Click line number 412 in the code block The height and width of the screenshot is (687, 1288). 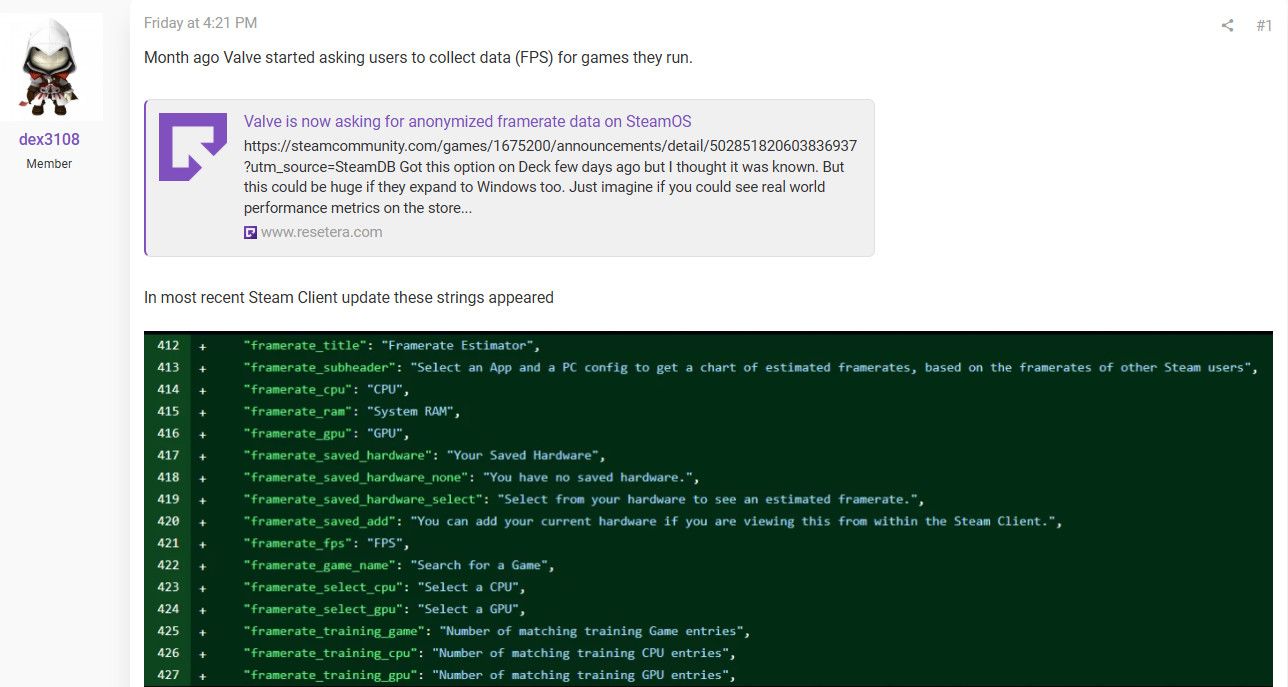click(168, 345)
